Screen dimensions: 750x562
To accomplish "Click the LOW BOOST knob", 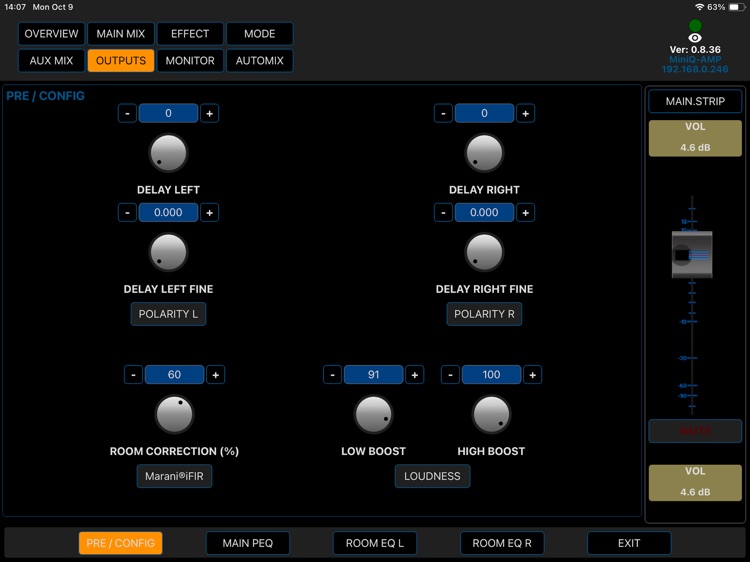I will 374,414.
